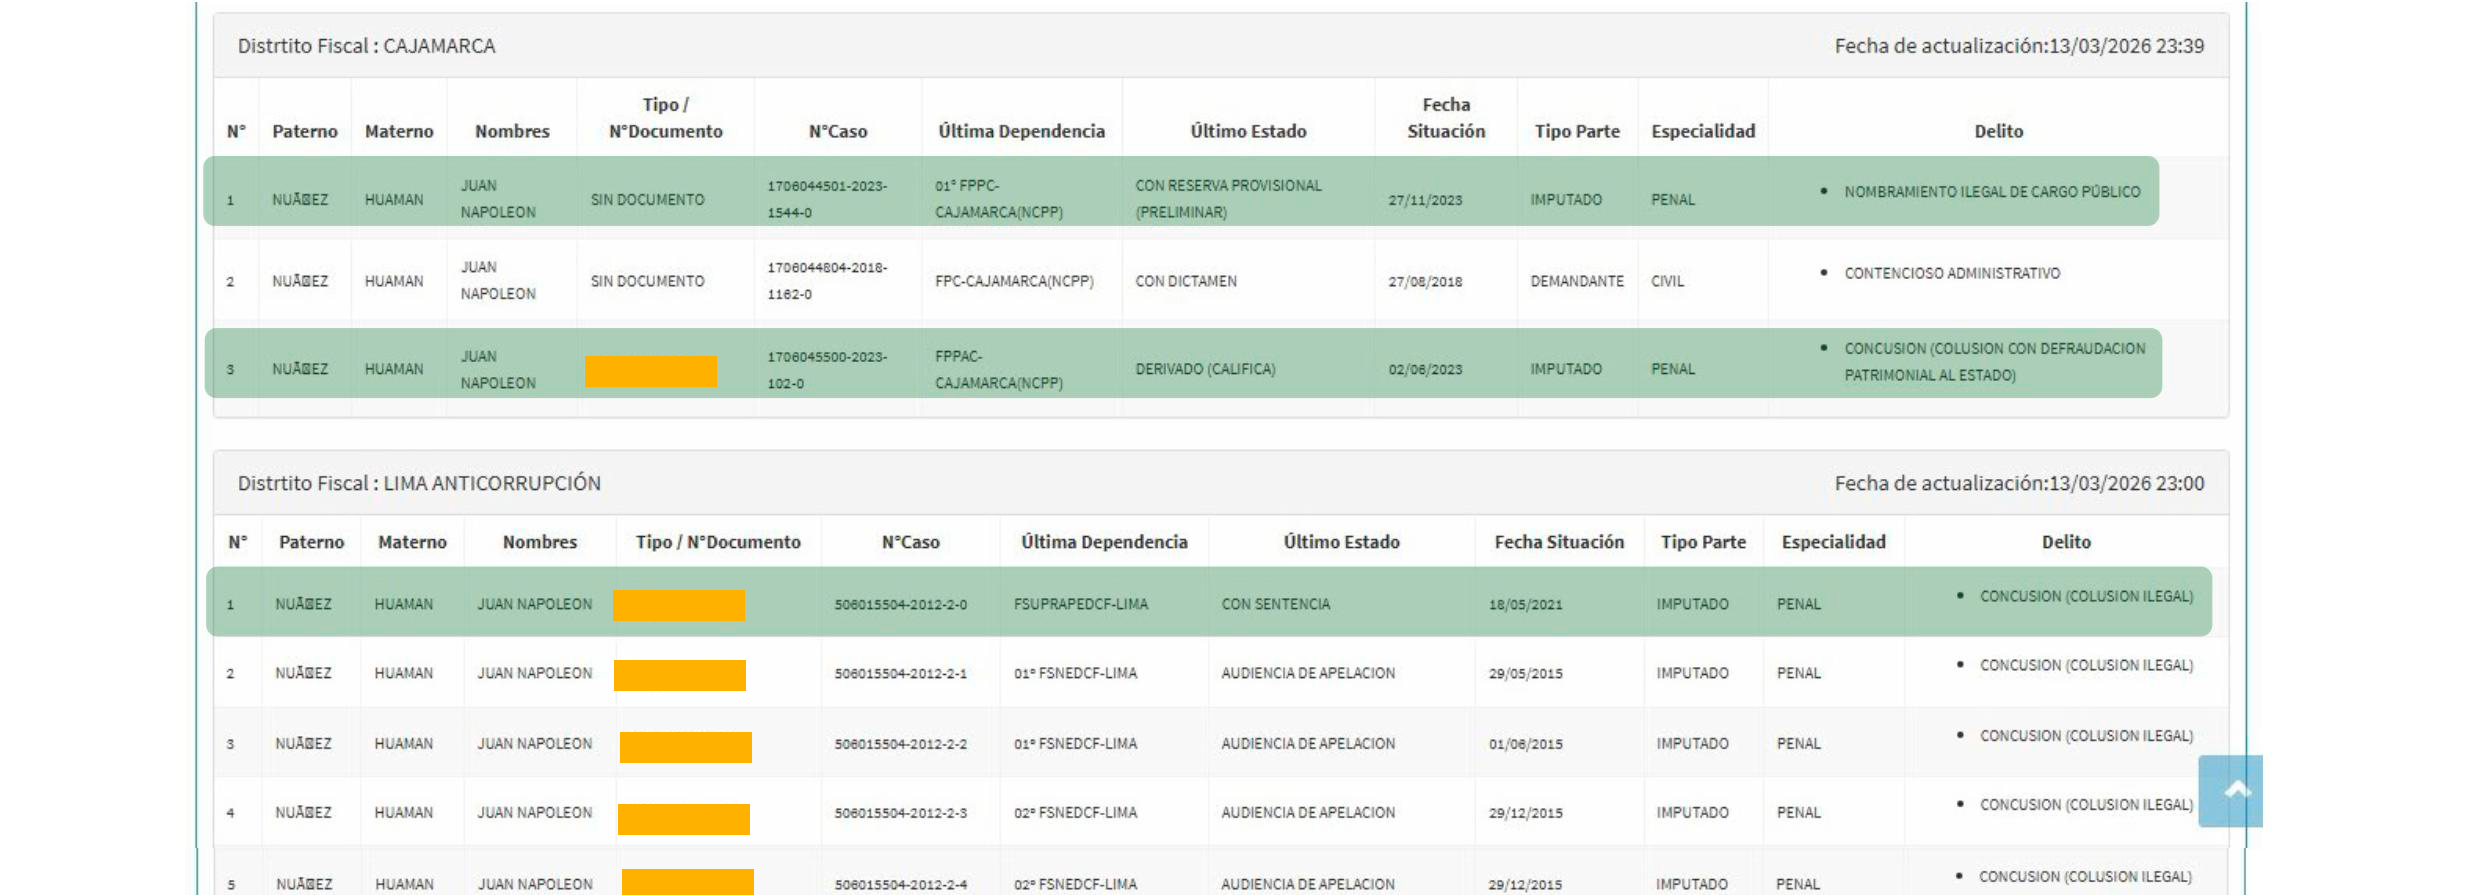Click the orange redacted document in Cajamarca row 3
This screenshot has height=895, width=2465.
pos(651,371)
